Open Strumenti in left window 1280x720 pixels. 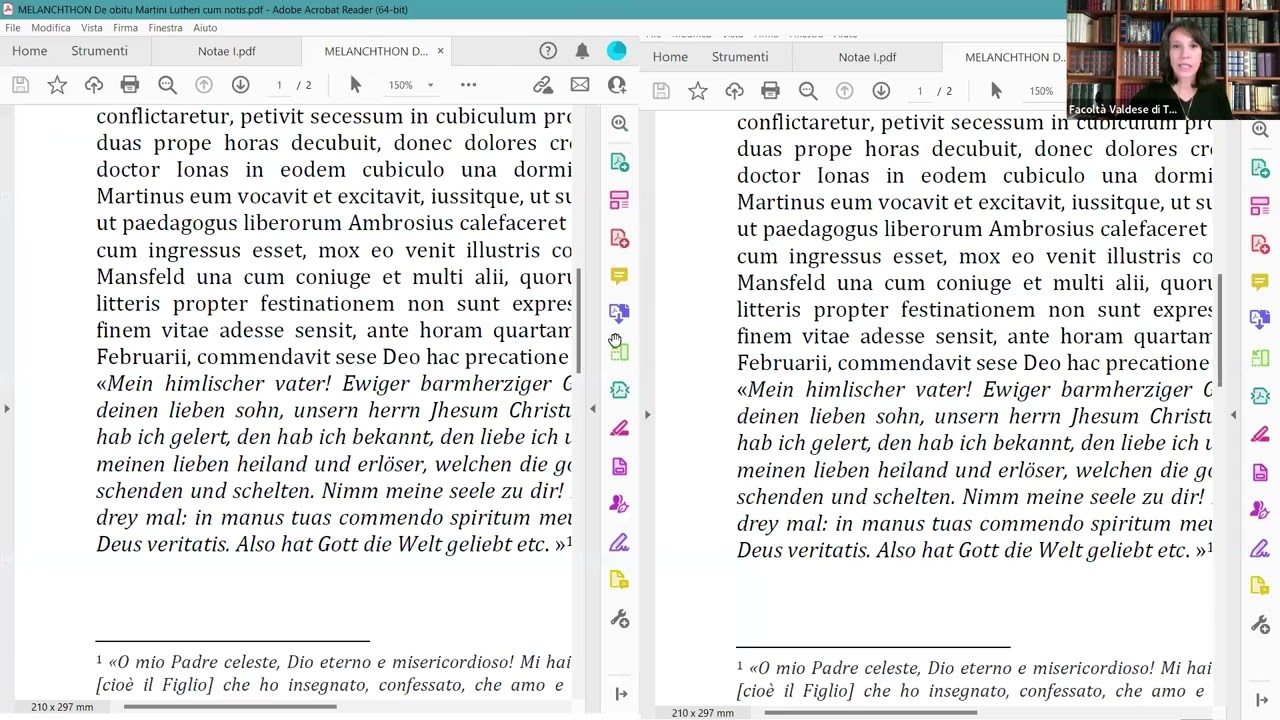click(x=99, y=51)
